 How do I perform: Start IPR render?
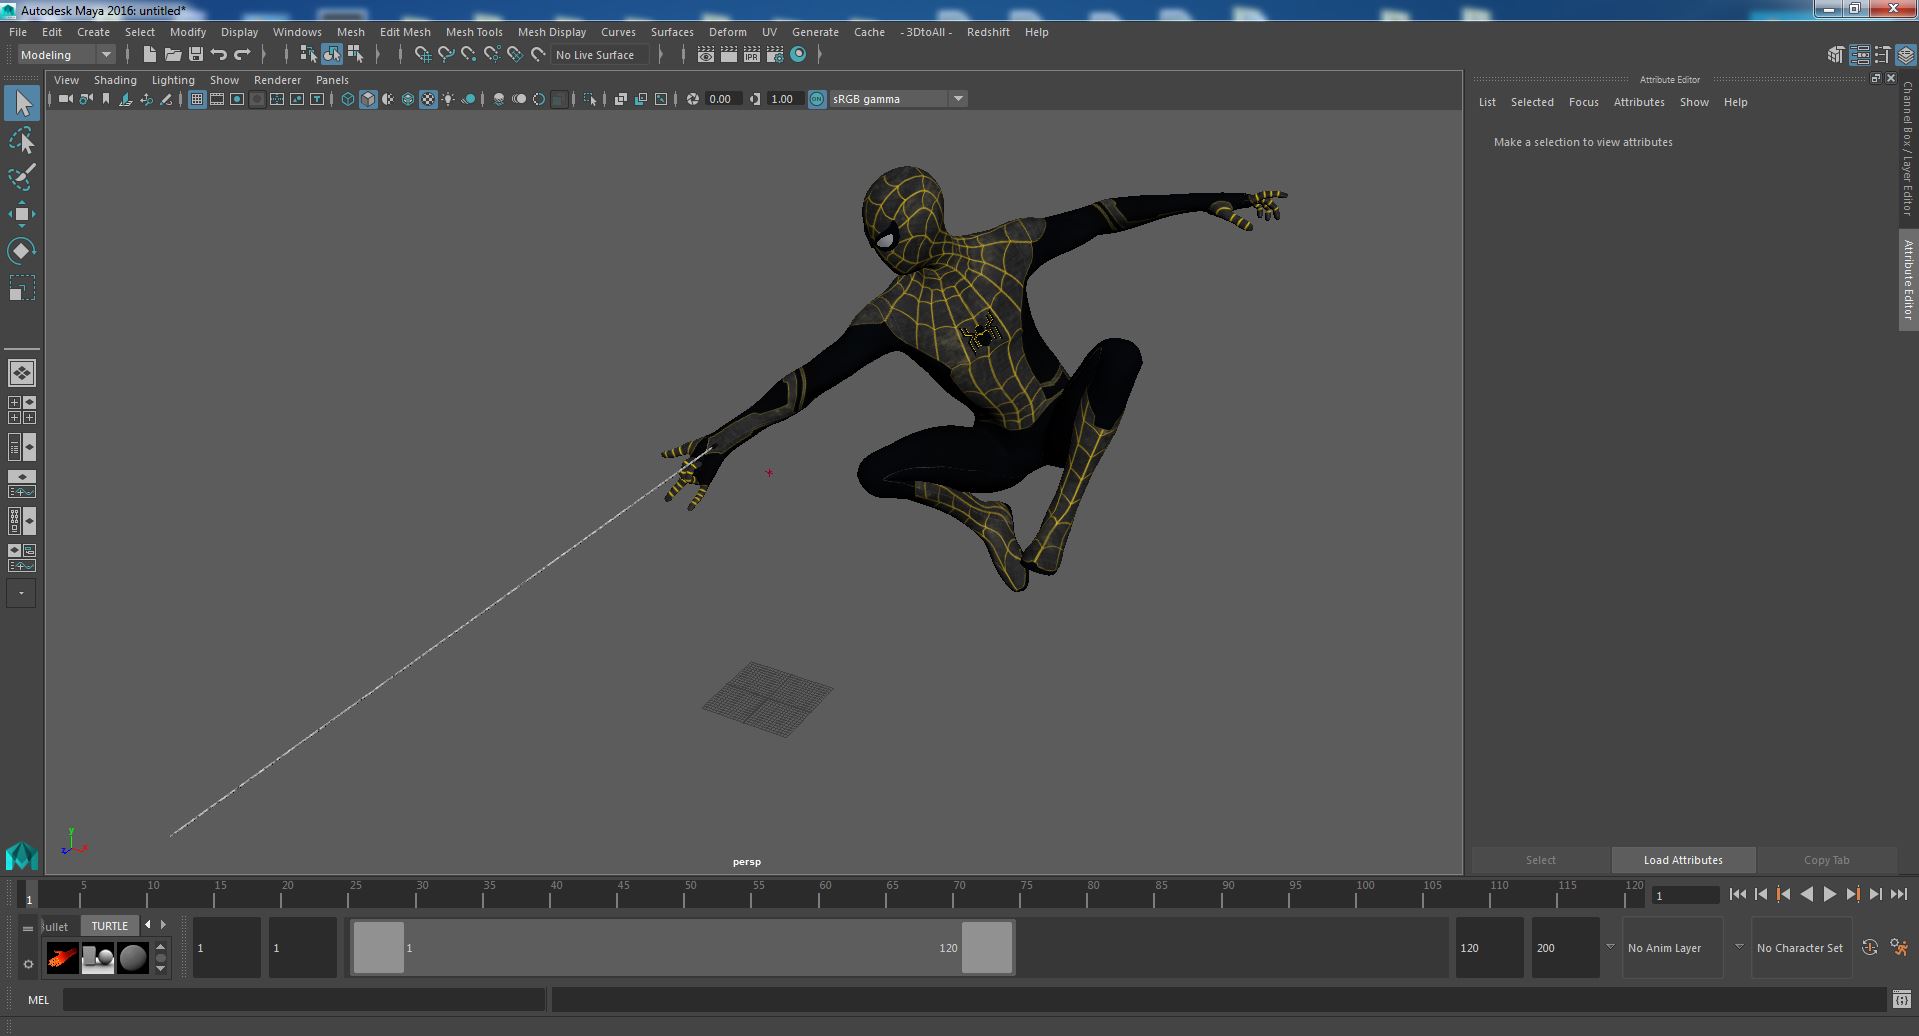pyautogui.click(x=752, y=55)
